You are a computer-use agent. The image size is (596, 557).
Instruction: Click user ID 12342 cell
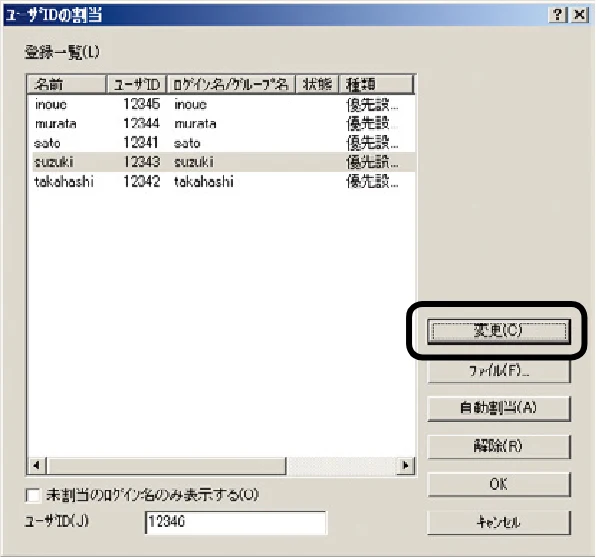point(141,182)
